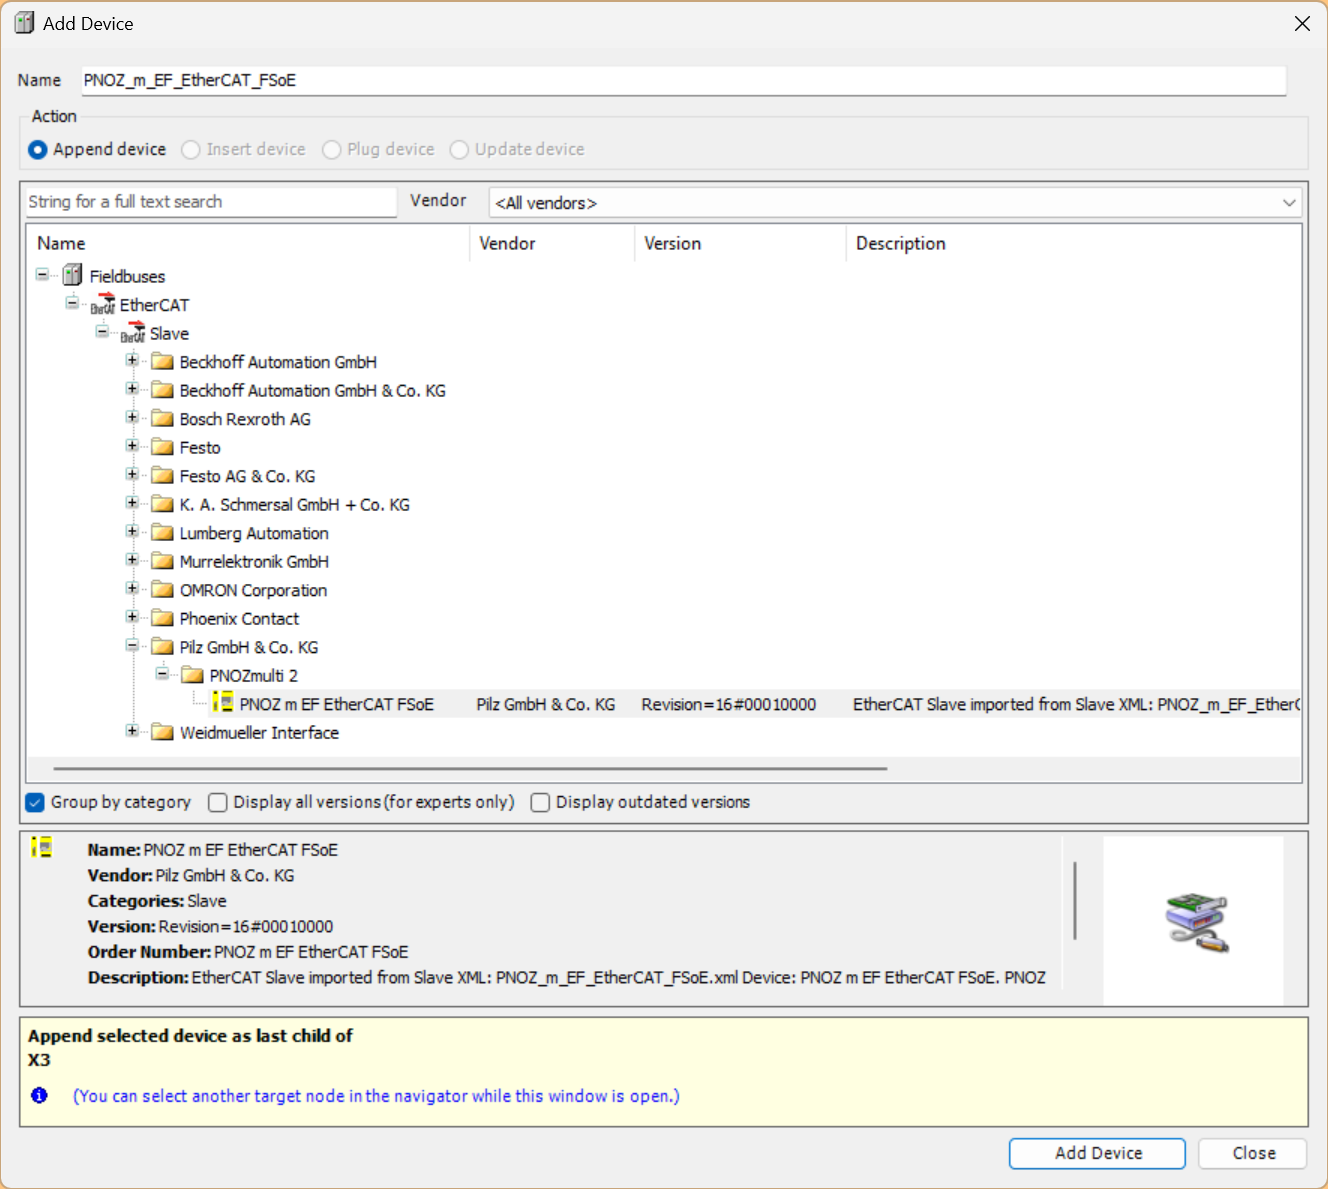Click the horizontal scrollbar of the device tree
This screenshot has width=1328, height=1189.
(x=470, y=768)
